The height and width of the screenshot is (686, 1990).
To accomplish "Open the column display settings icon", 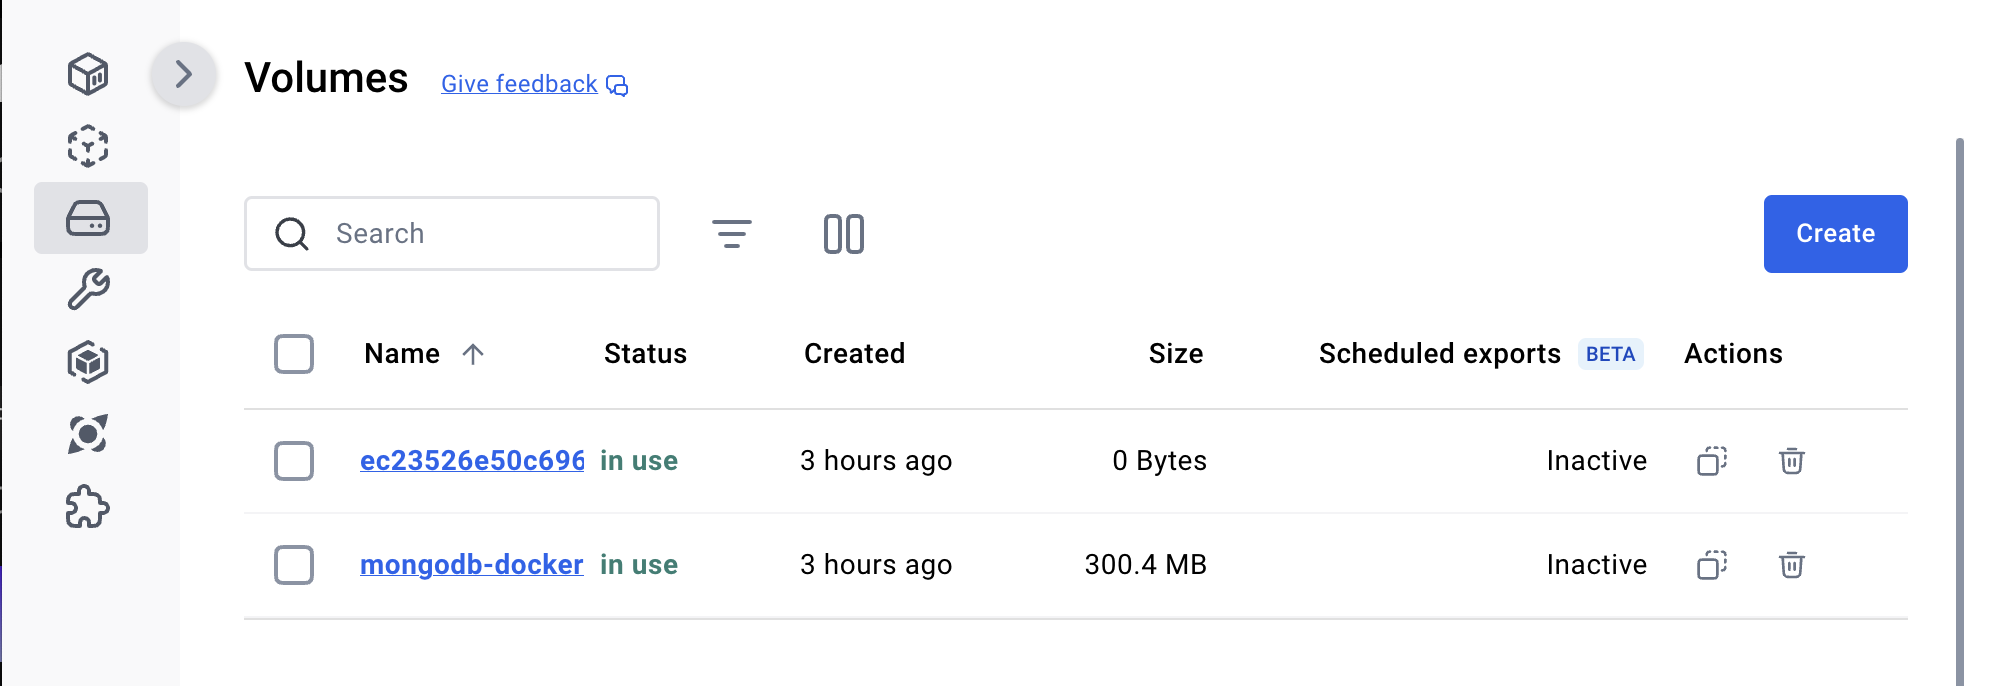I will (x=844, y=234).
